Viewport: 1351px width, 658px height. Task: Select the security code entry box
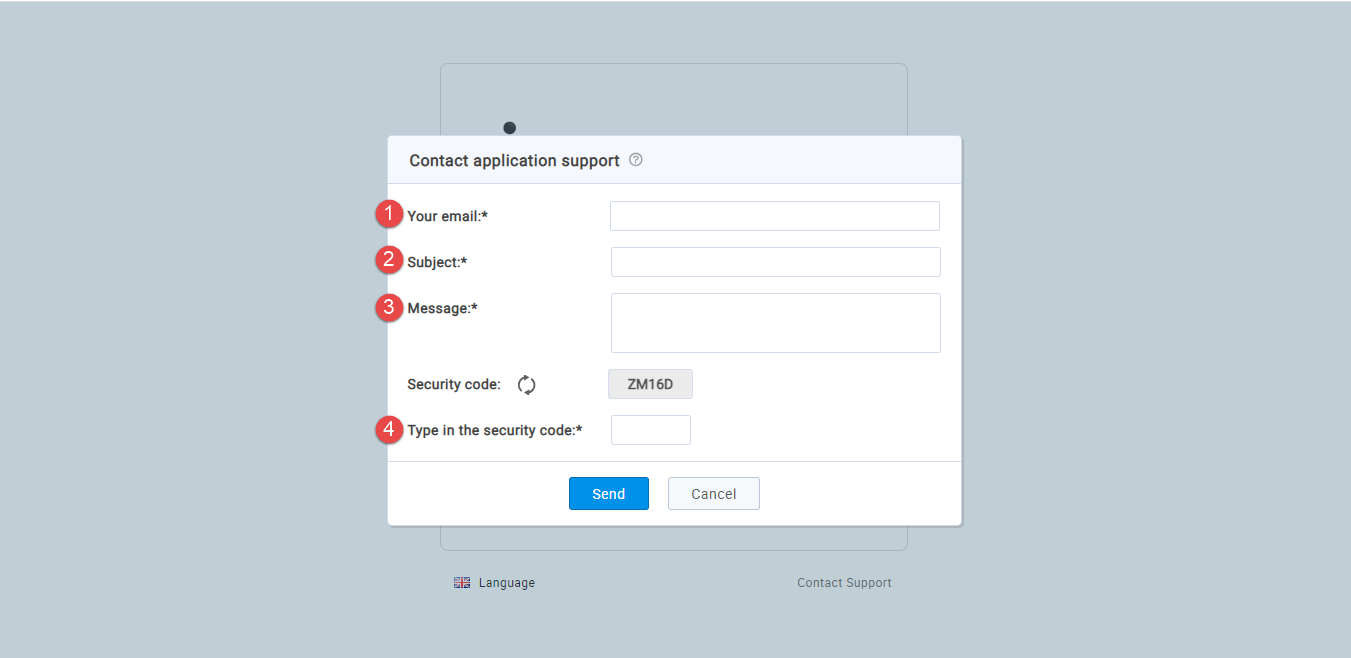[x=650, y=430]
